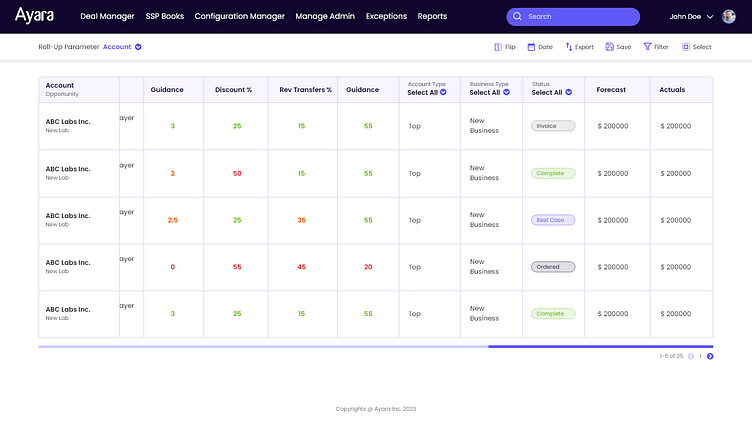This screenshot has height=423, width=752.
Task: Click the previous page arrow icon
Action: tap(691, 356)
